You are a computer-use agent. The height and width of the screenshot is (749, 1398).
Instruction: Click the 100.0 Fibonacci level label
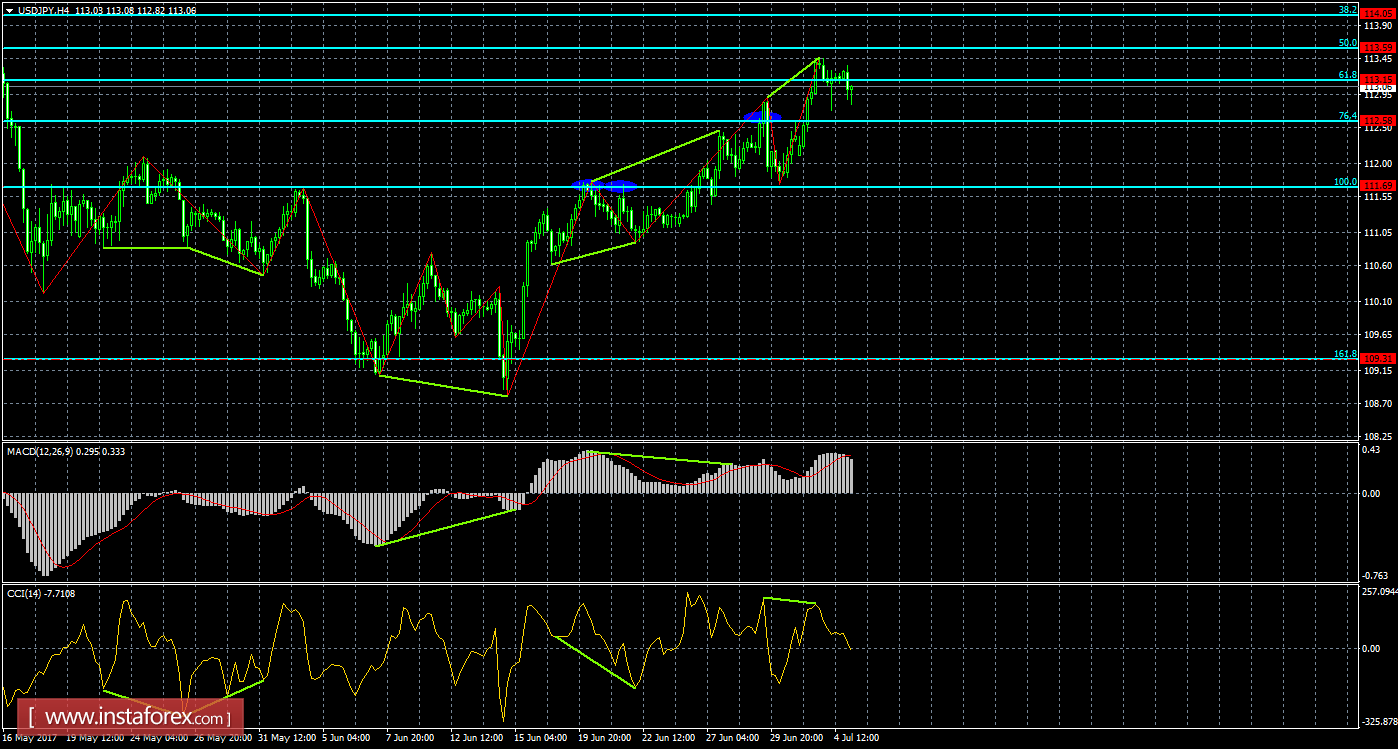click(x=1345, y=182)
